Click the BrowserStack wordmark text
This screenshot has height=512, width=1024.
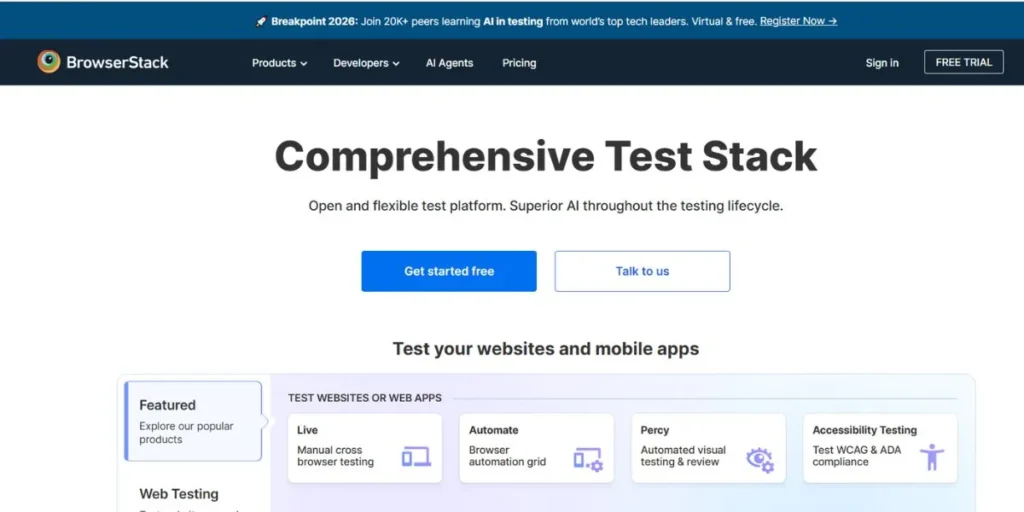118,63
